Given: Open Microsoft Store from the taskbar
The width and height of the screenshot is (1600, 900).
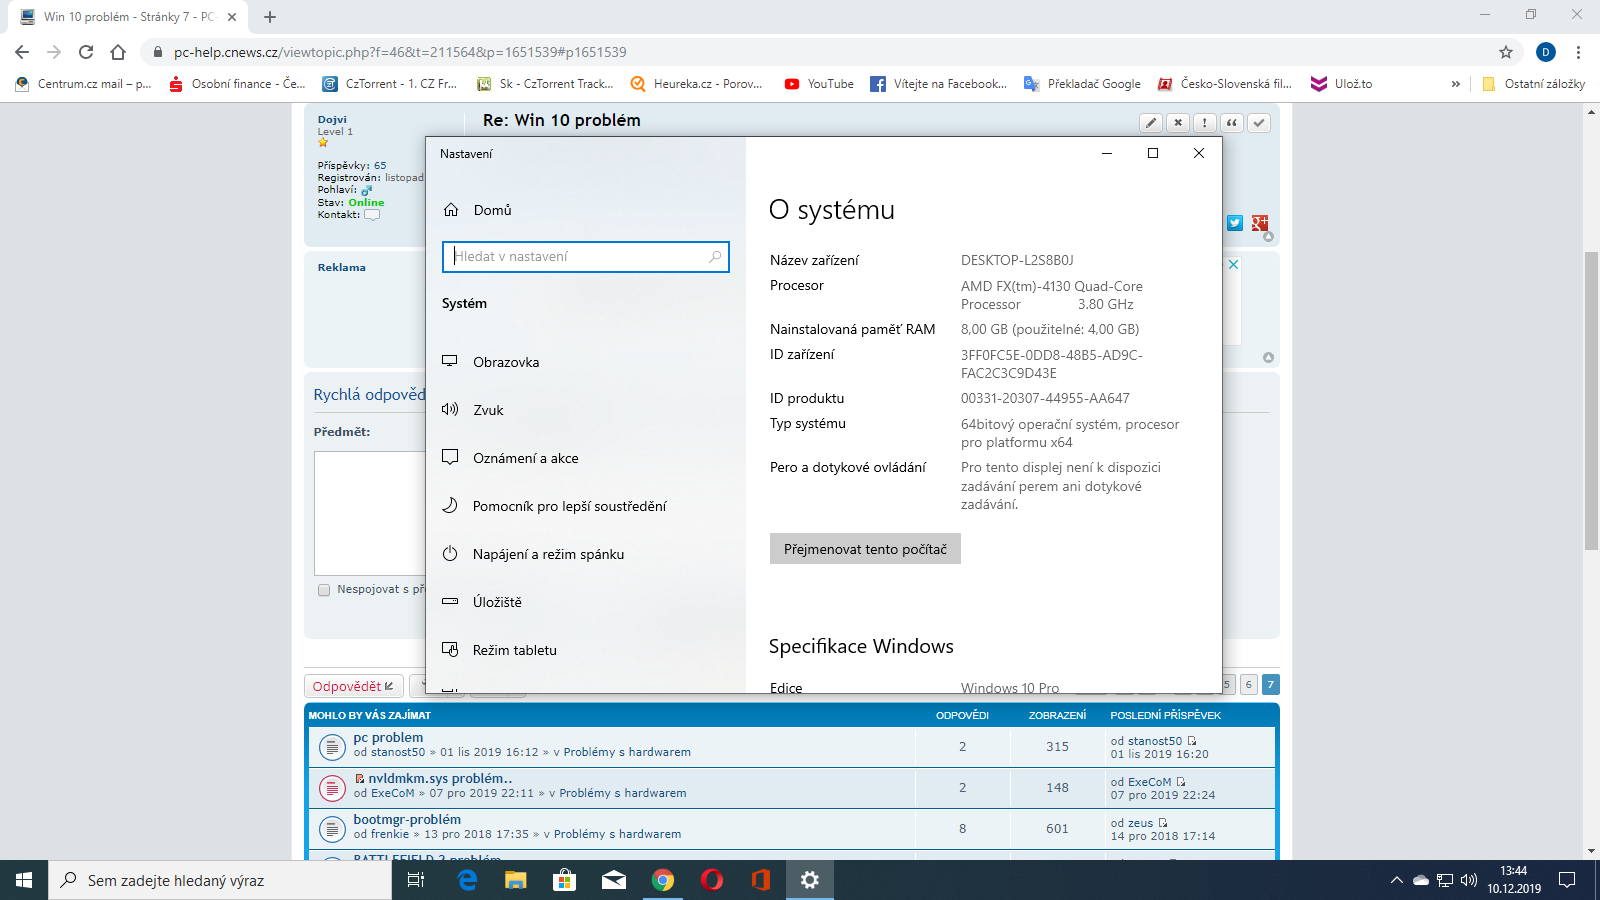Looking at the screenshot, I should pyautogui.click(x=565, y=880).
